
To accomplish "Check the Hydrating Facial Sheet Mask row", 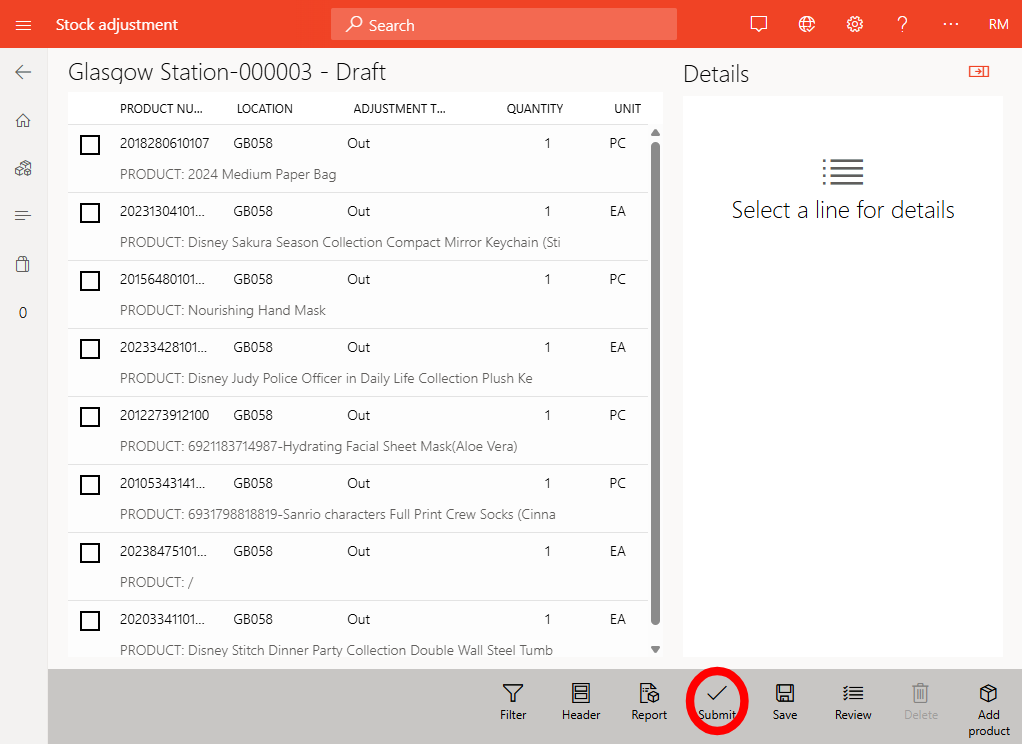I will click(90, 417).
